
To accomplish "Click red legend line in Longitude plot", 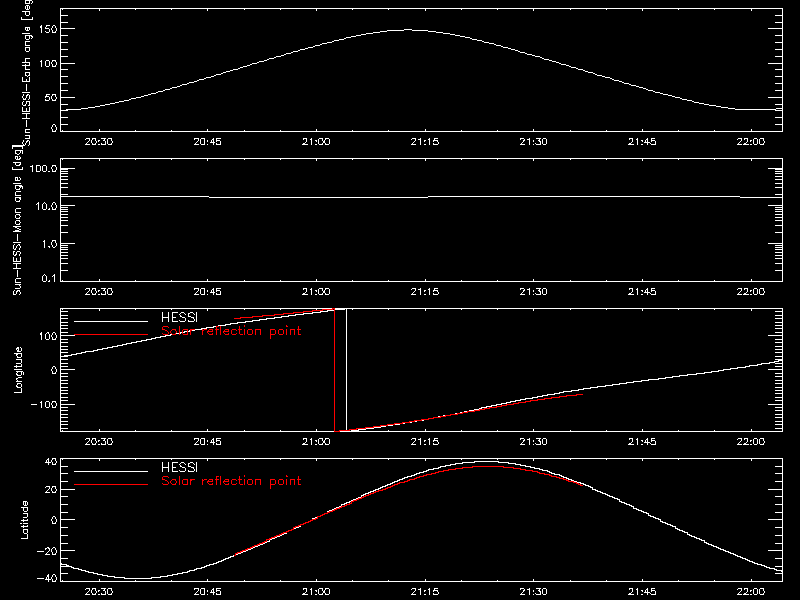I will 111,335.
